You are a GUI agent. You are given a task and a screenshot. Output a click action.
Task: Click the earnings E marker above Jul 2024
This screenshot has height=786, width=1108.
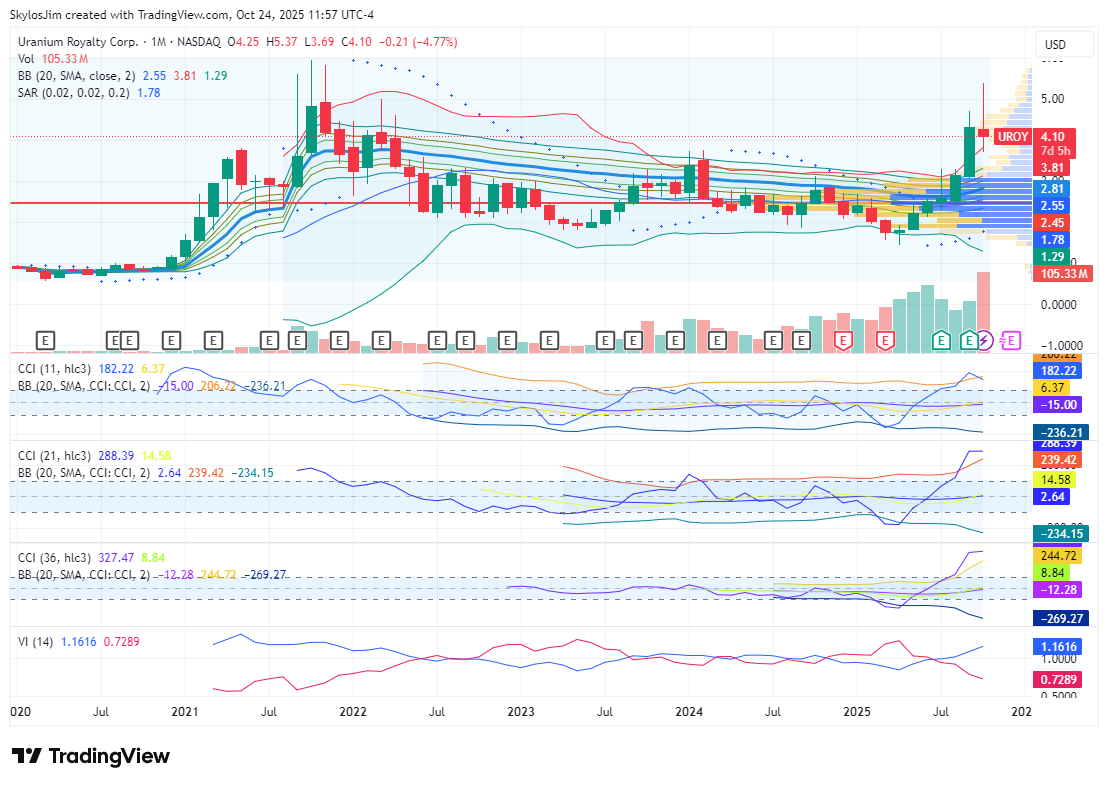tap(773, 341)
